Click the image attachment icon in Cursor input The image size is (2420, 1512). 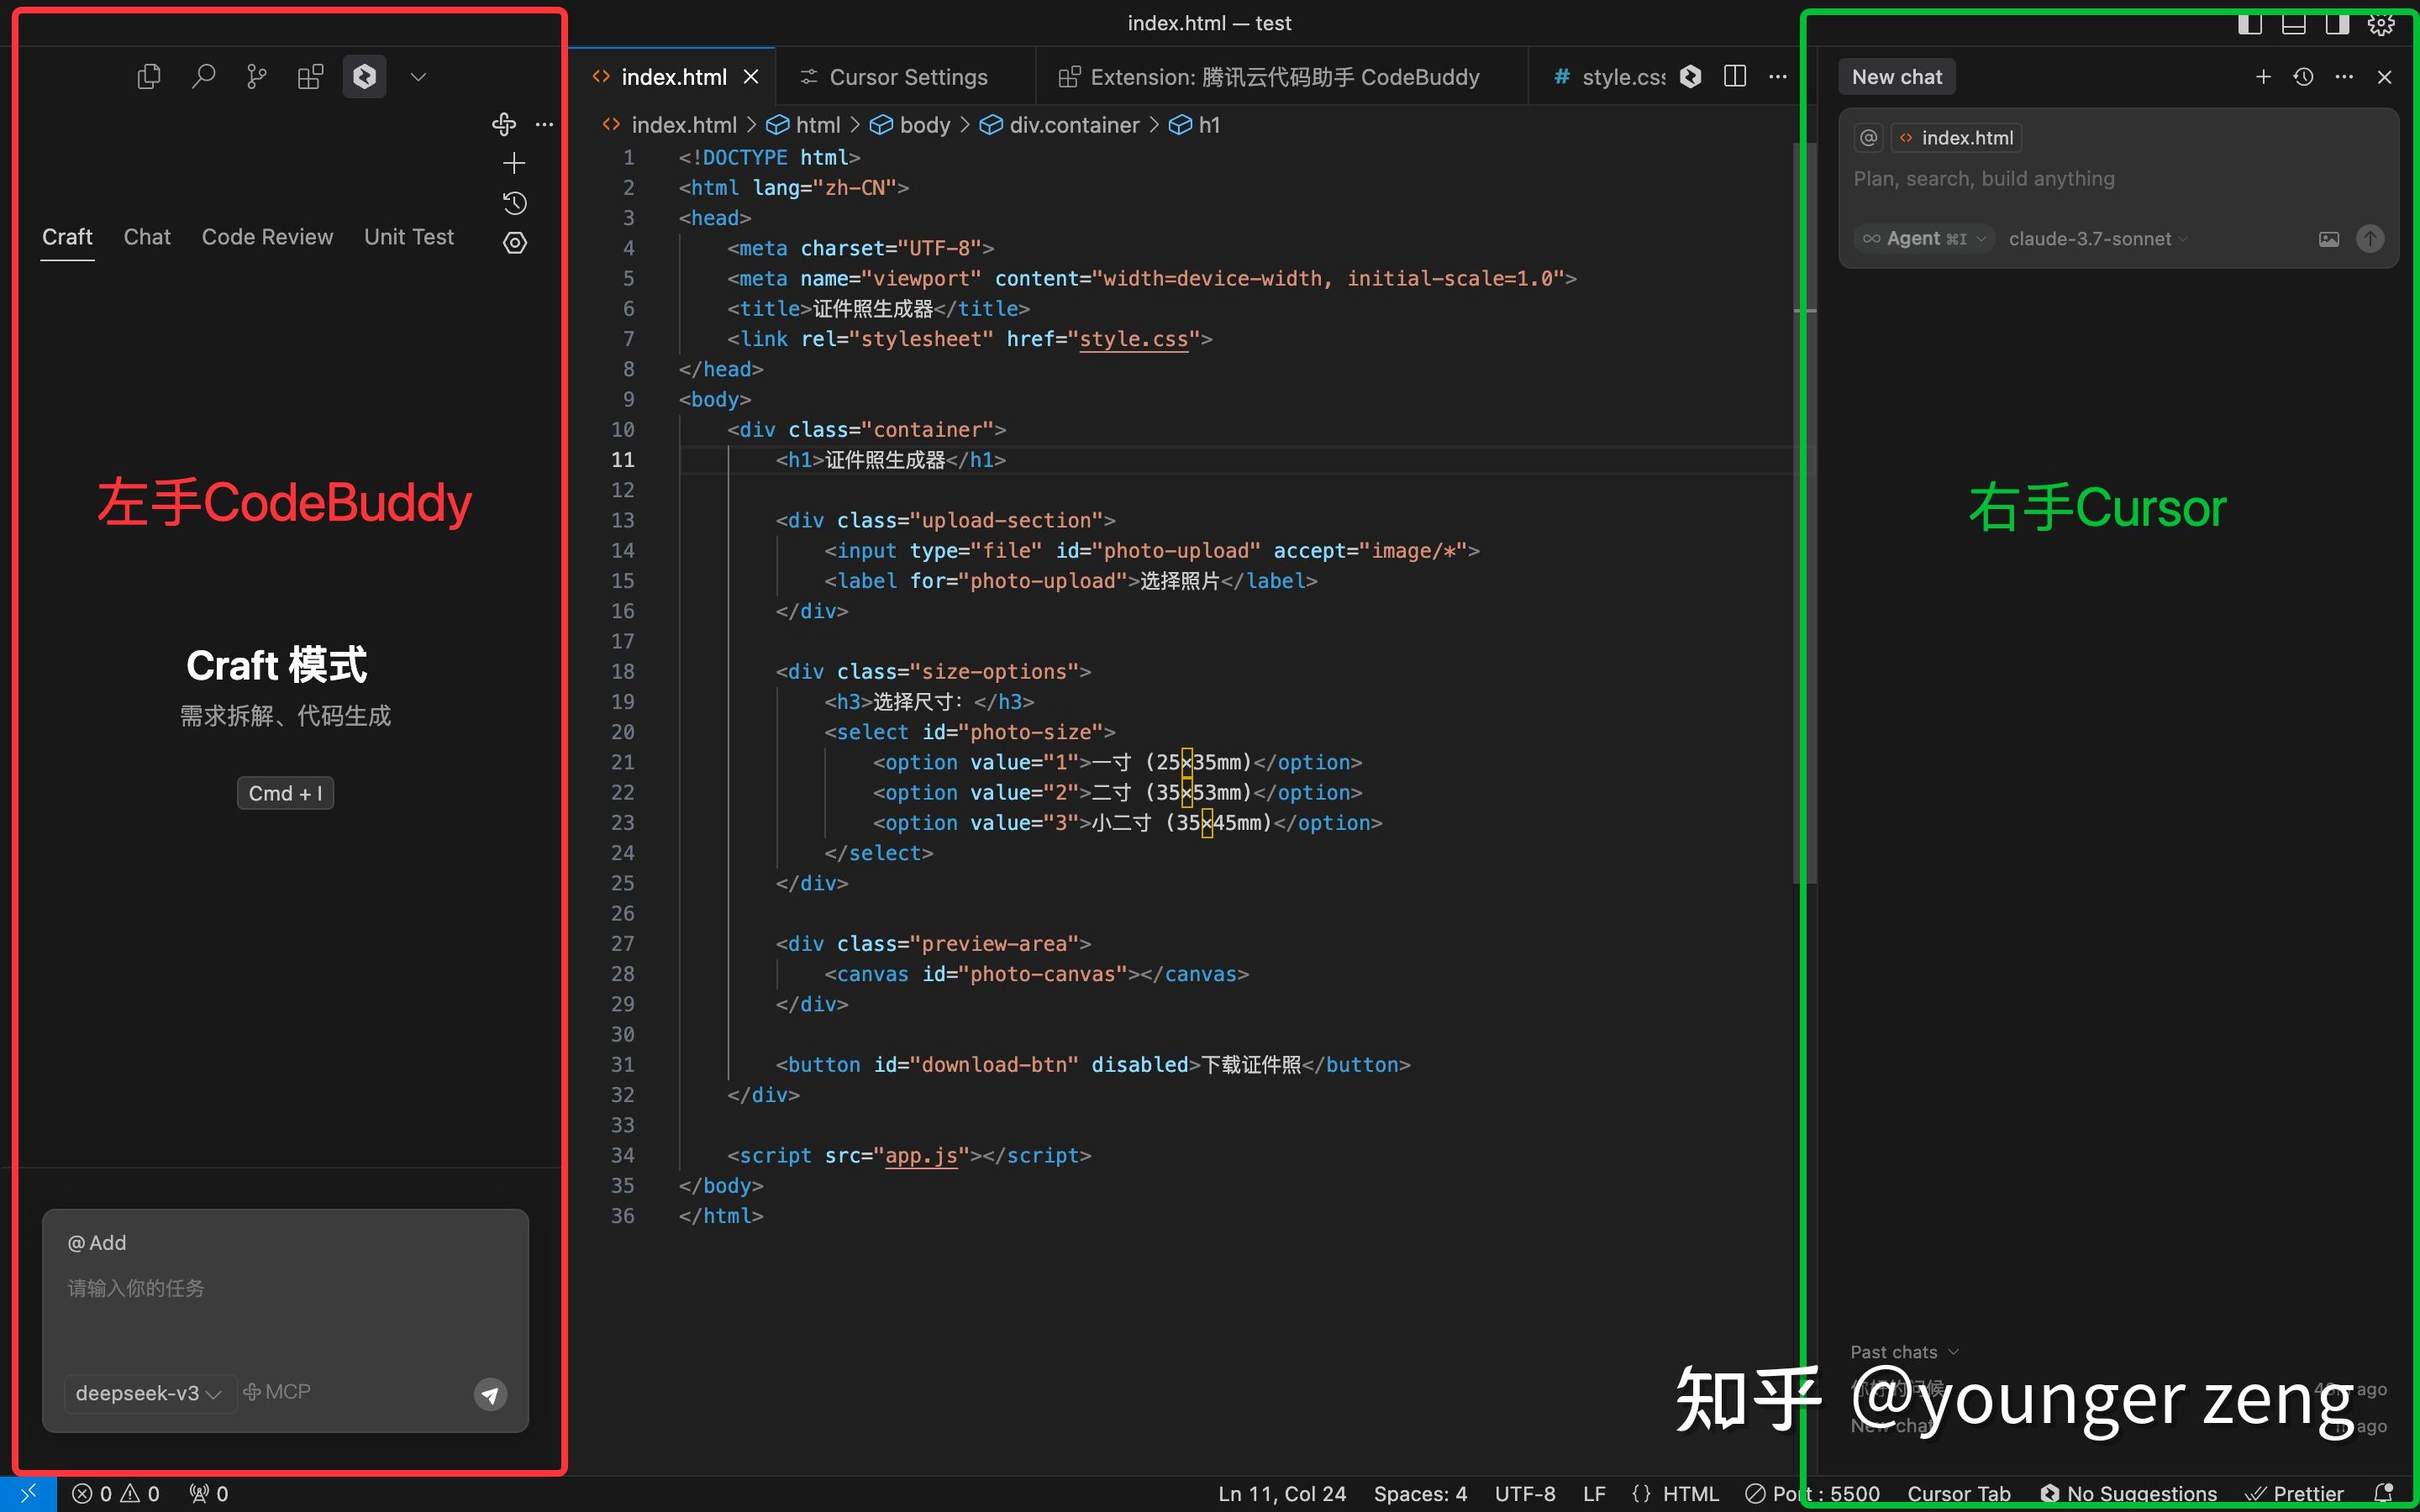tap(2329, 238)
